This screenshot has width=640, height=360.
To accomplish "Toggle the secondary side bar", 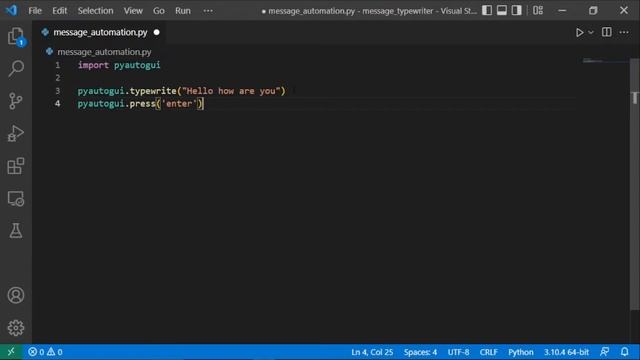I will (x=516, y=11).
